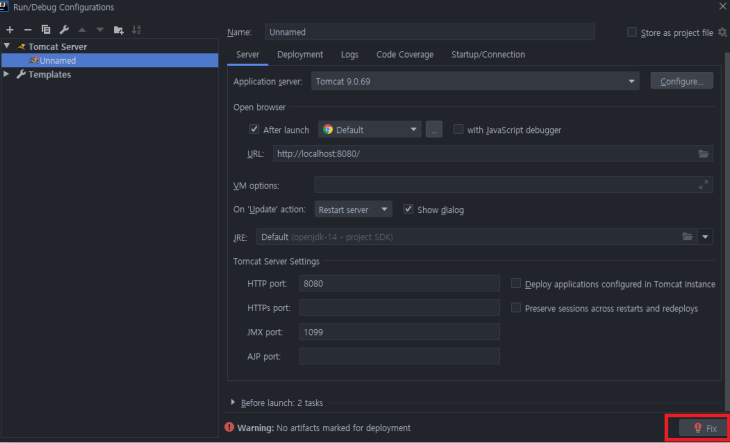
Task: Open the Default browser dropdown
Action: [x=370, y=129]
